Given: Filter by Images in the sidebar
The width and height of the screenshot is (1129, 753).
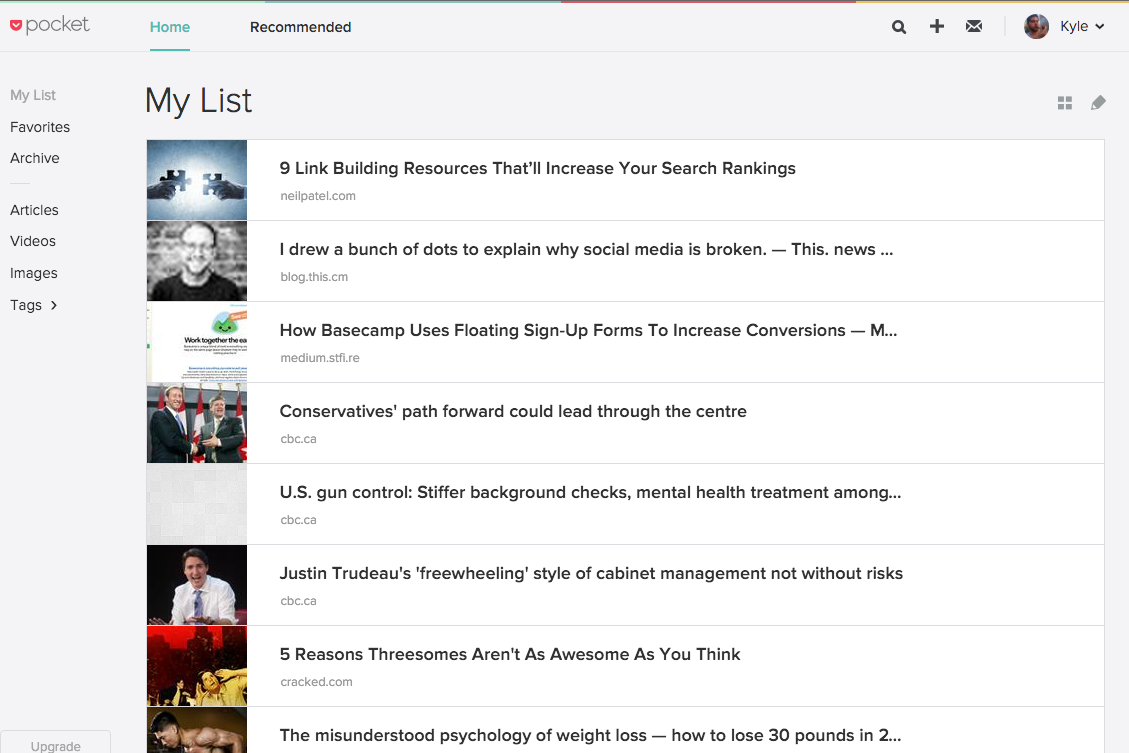Looking at the screenshot, I should tap(34, 273).
